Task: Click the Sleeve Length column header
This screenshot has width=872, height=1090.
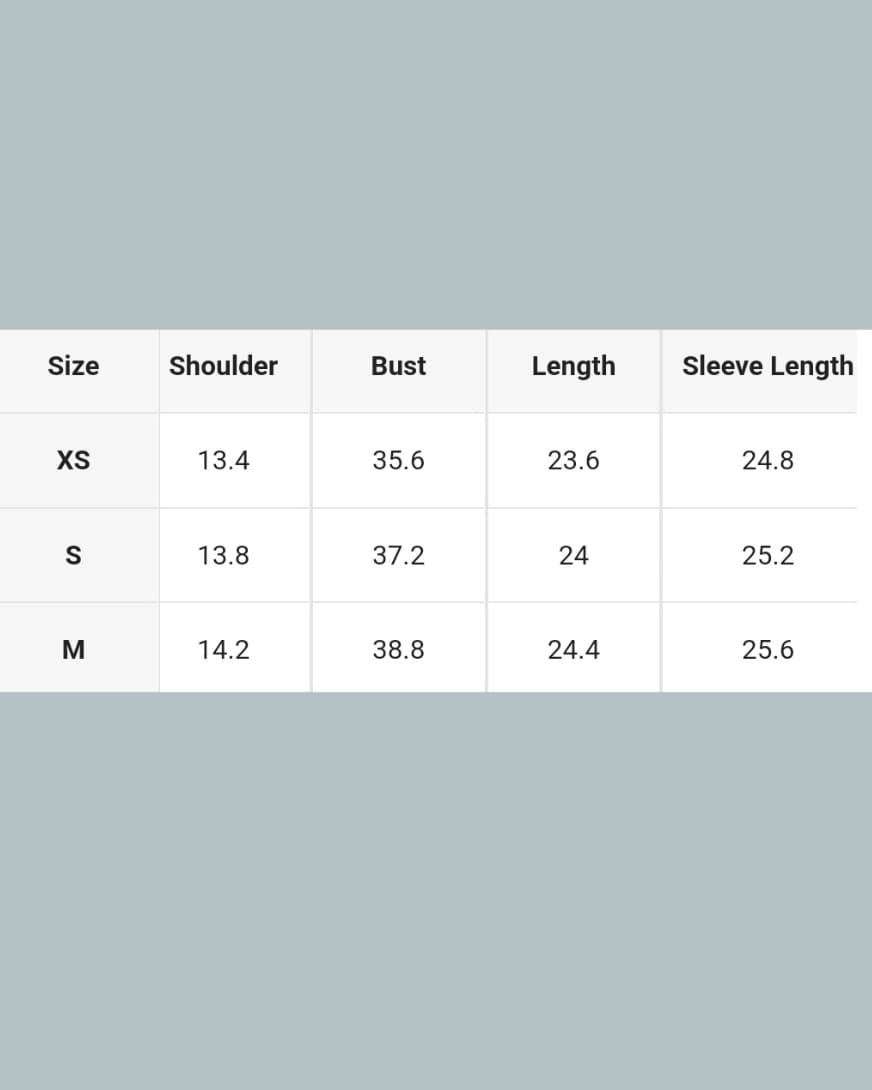Action: (767, 366)
